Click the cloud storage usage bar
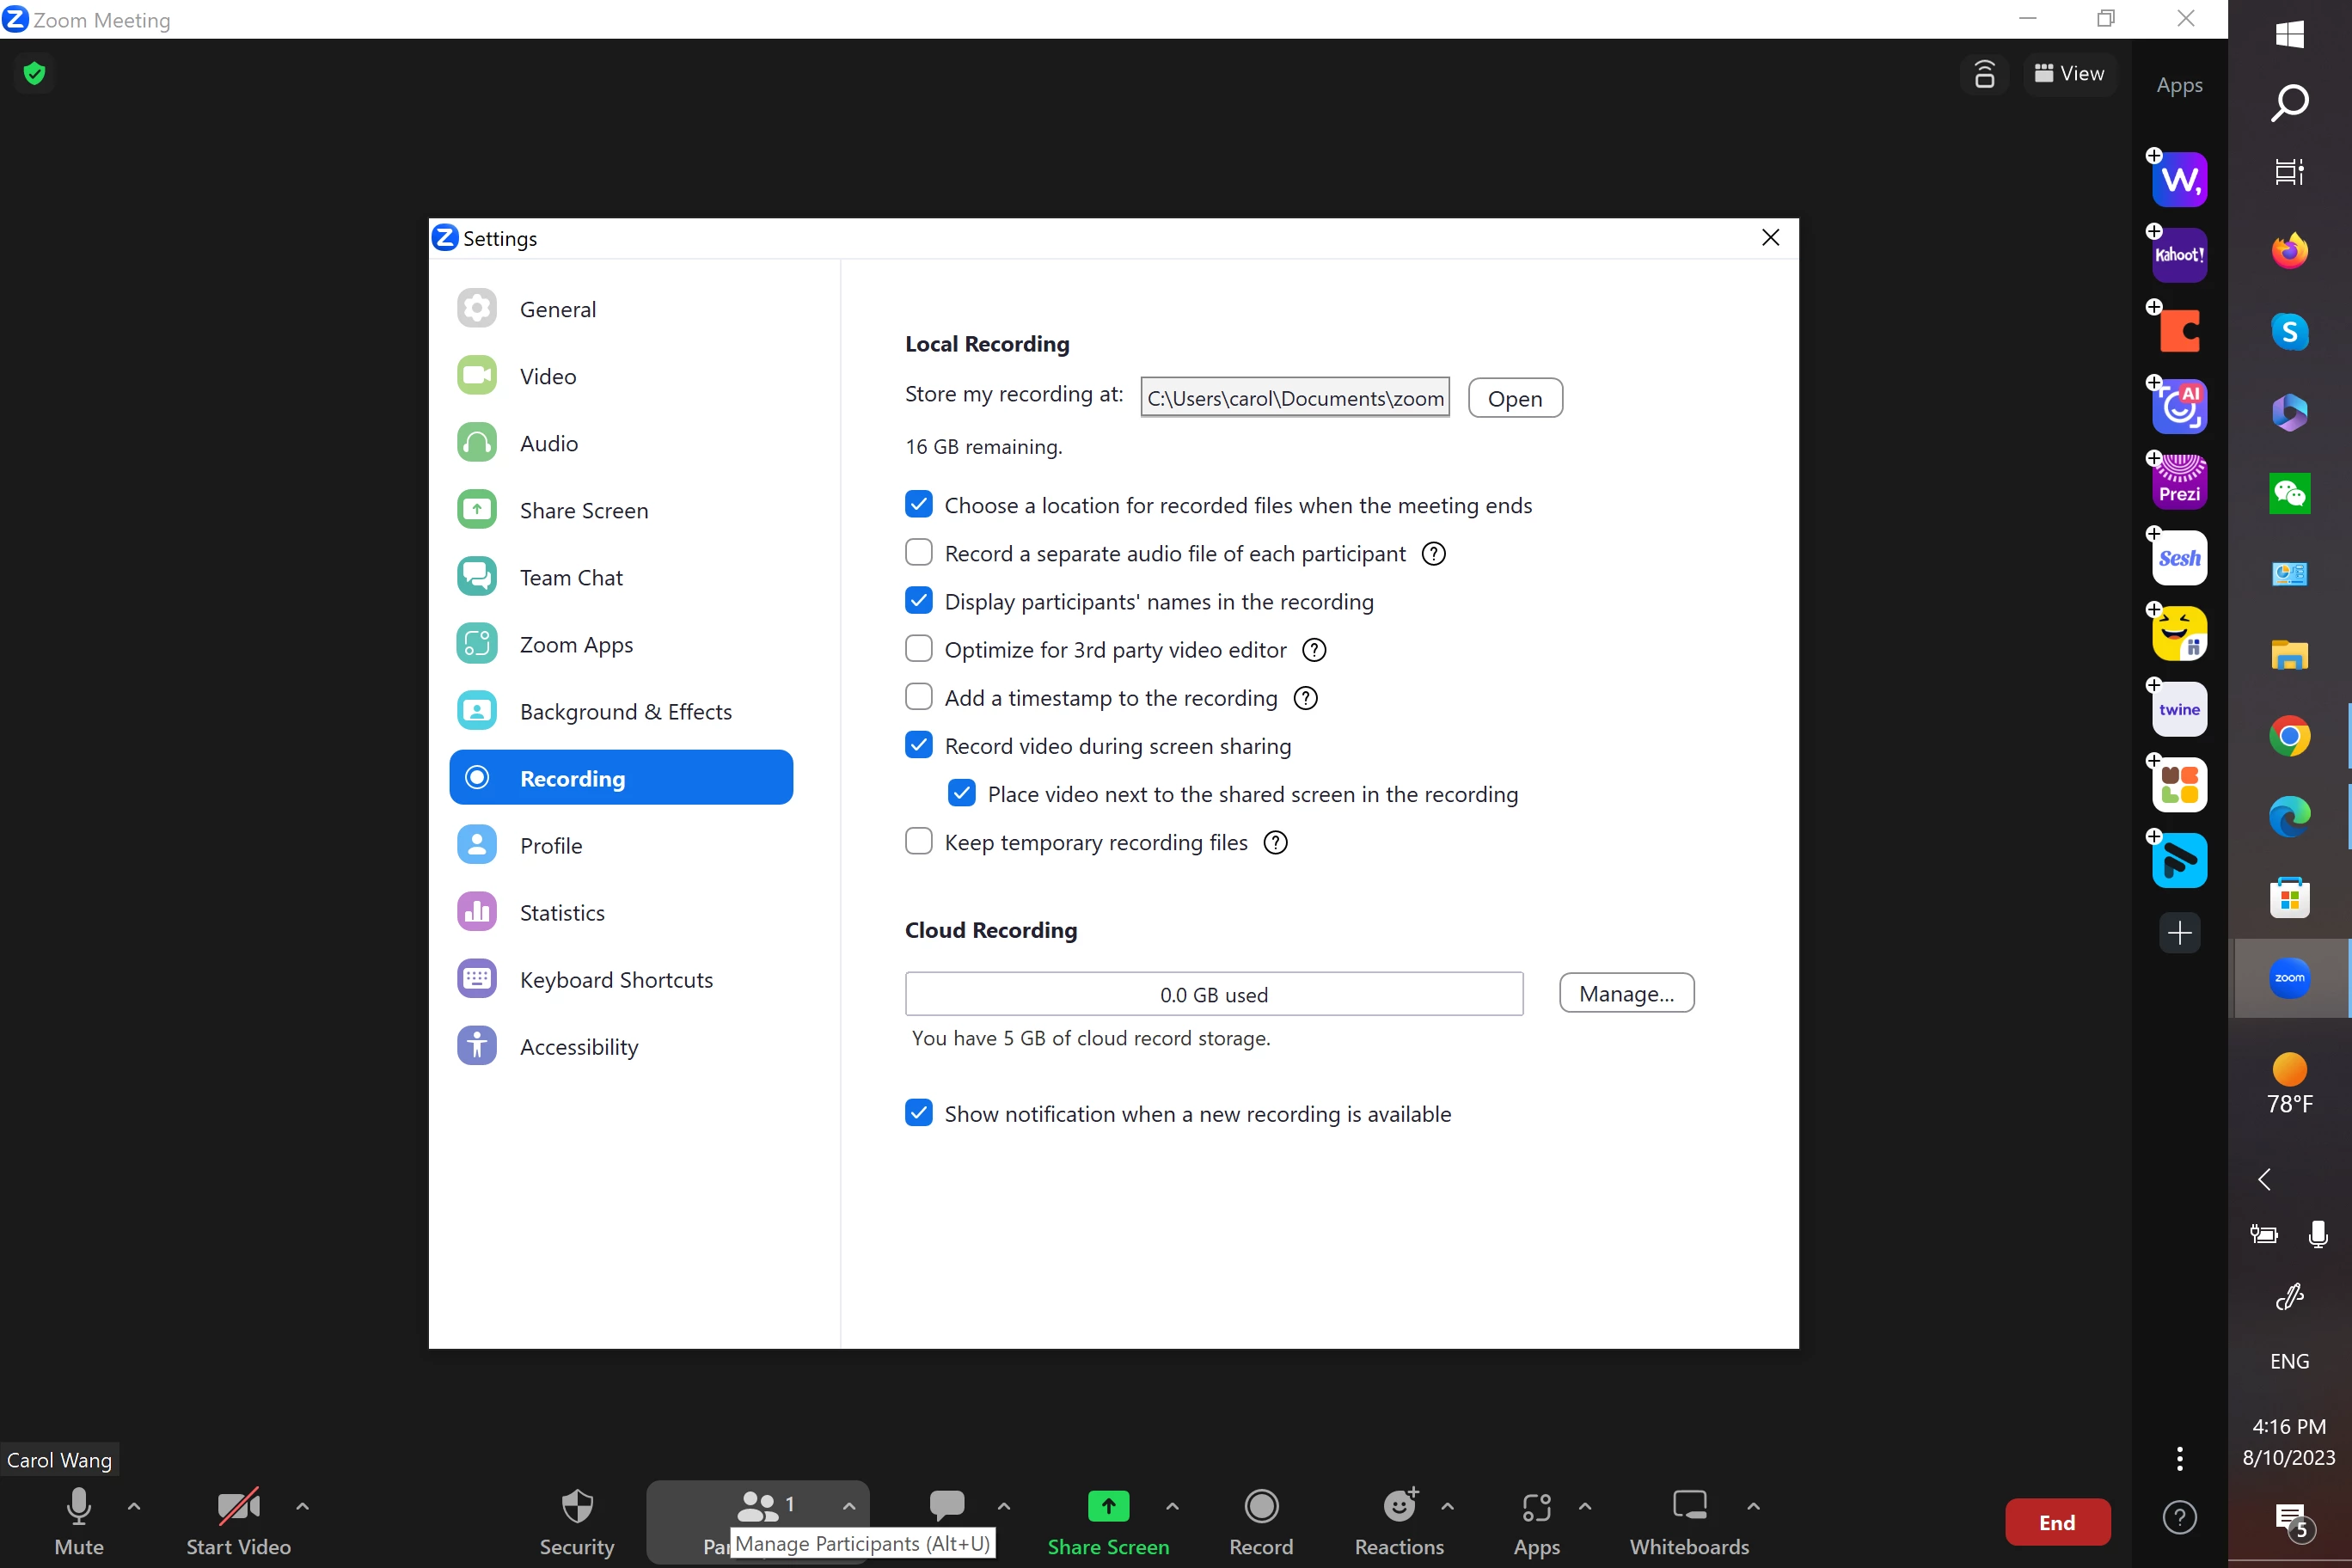 1213,994
